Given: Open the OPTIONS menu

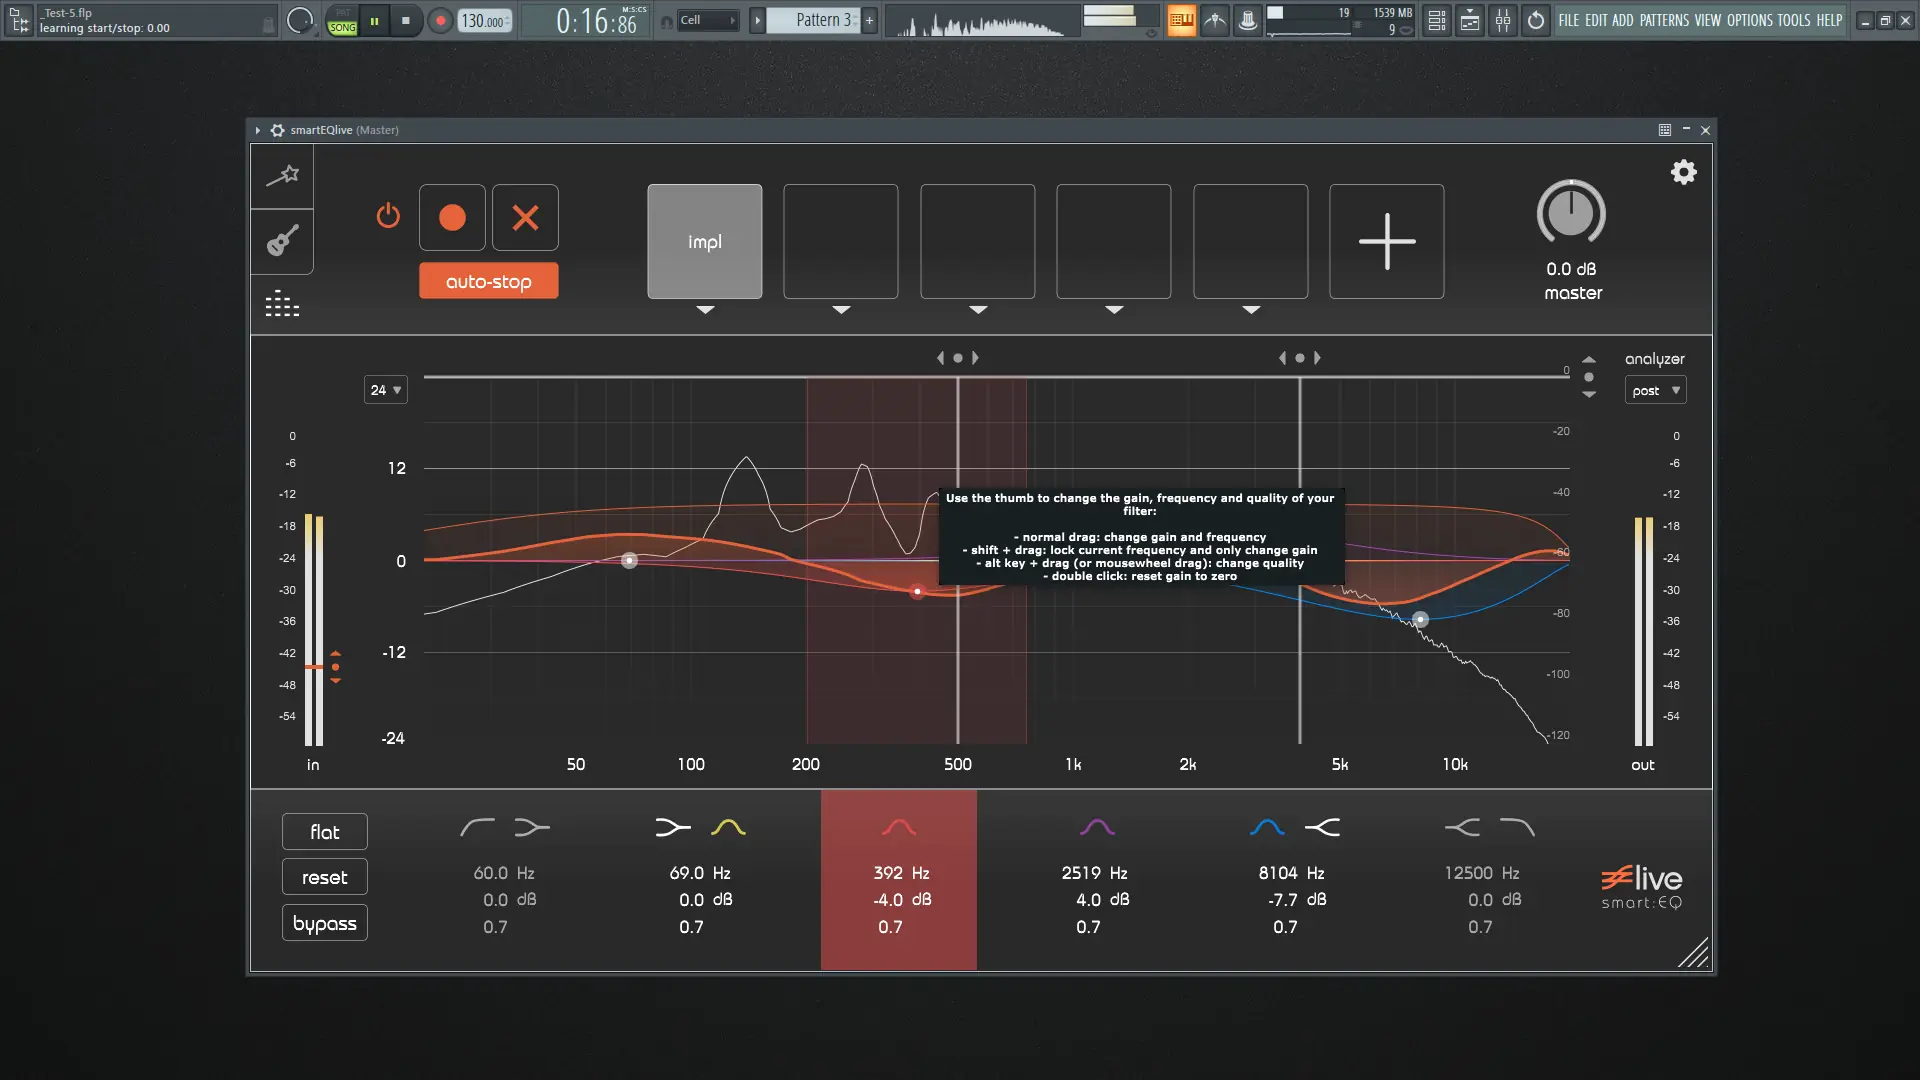Looking at the screenshot, I should tap(1749, 20).
